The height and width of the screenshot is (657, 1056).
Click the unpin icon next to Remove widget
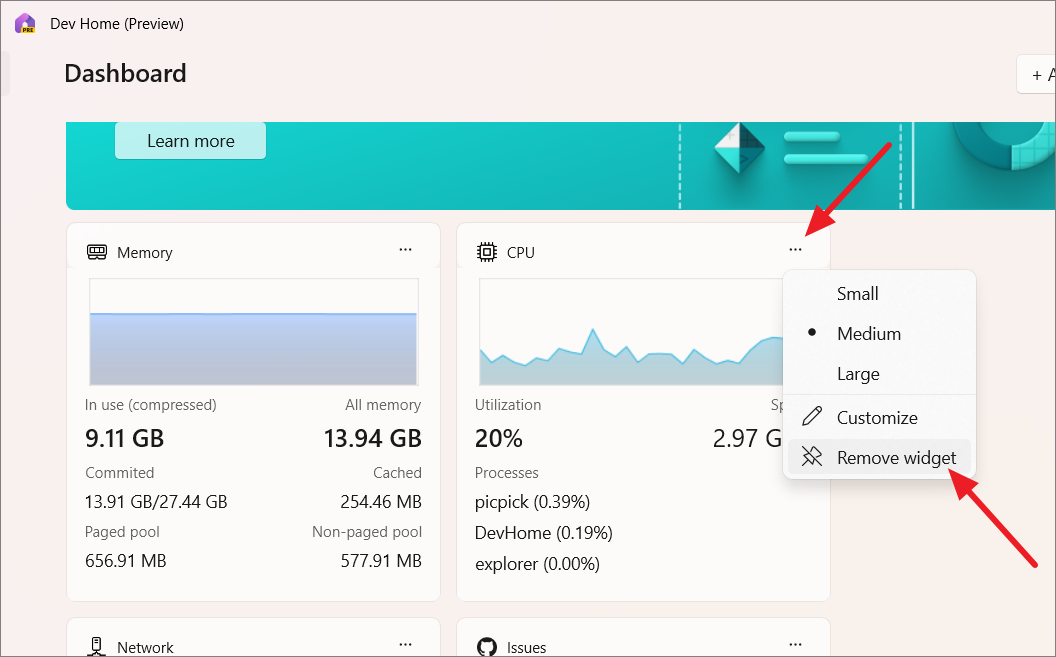point(812,457)
